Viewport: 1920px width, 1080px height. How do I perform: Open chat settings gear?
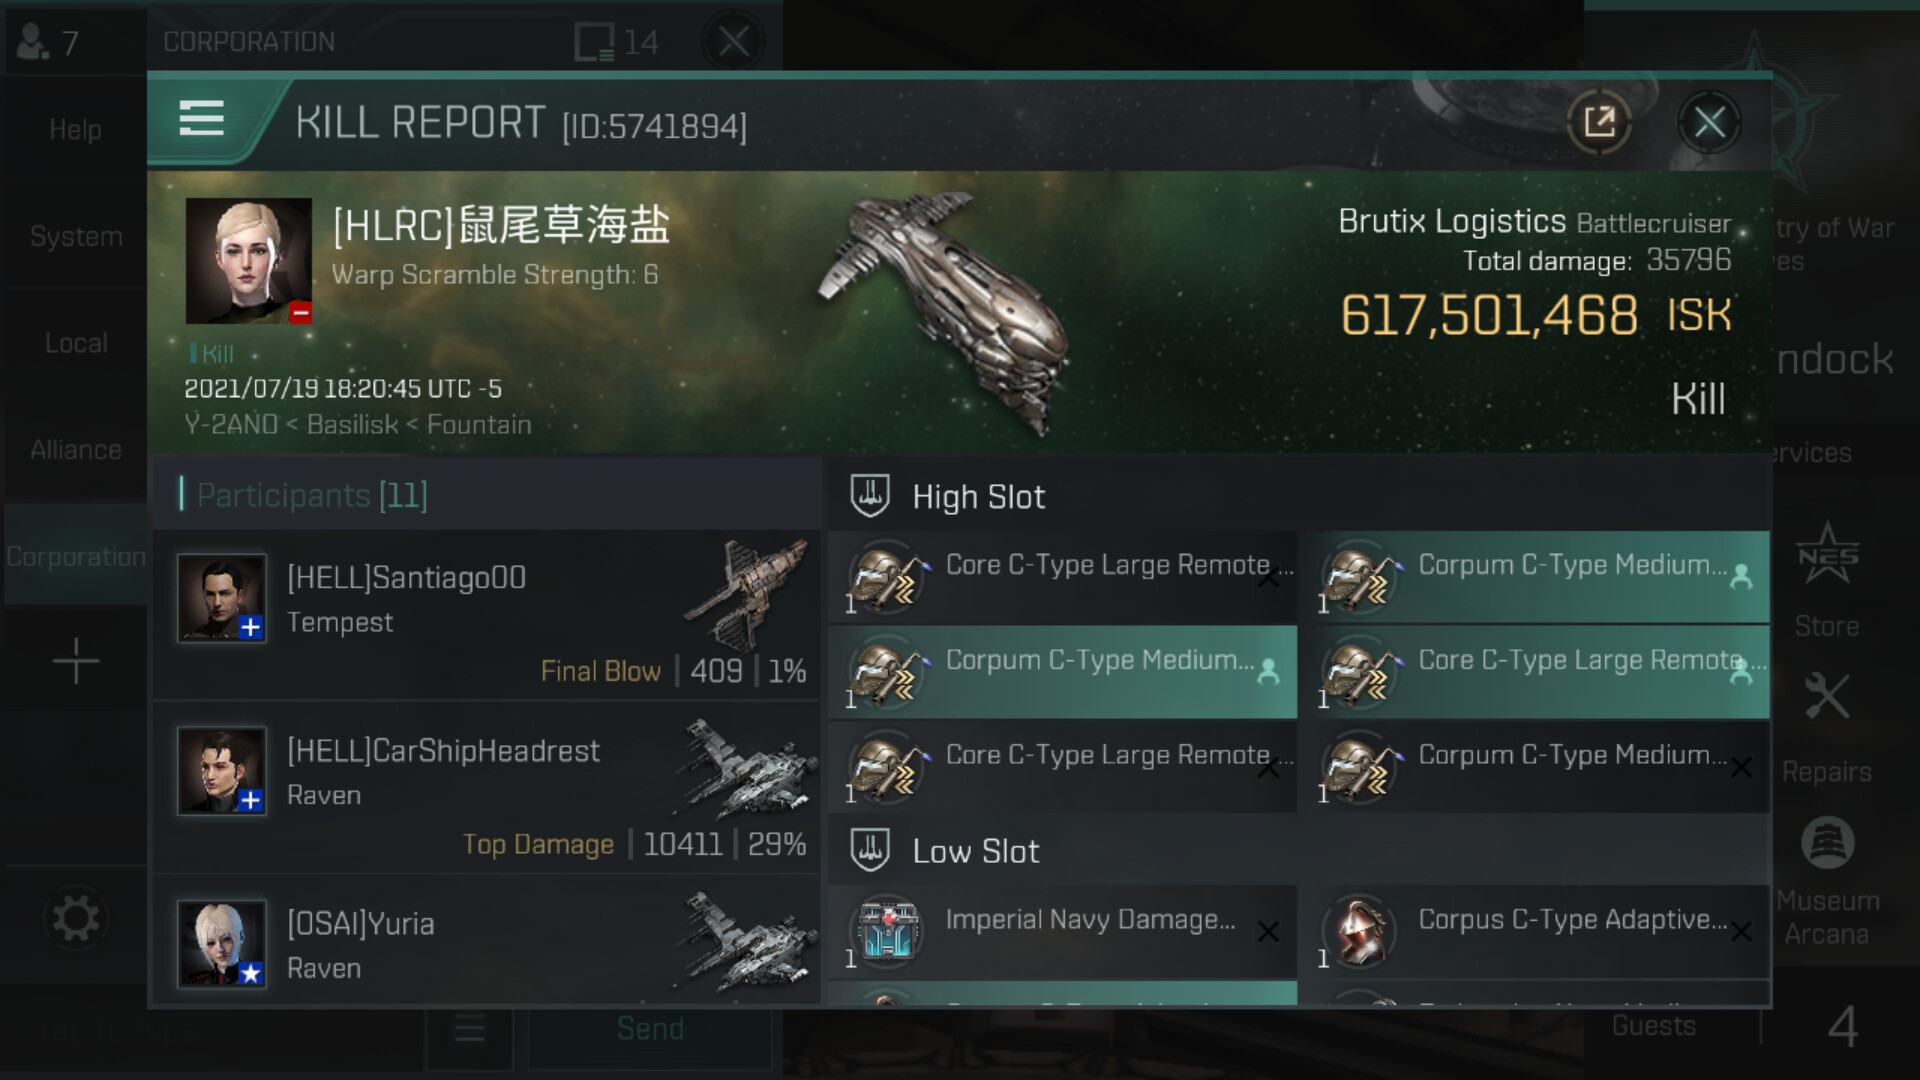click(x=76, y=918)
